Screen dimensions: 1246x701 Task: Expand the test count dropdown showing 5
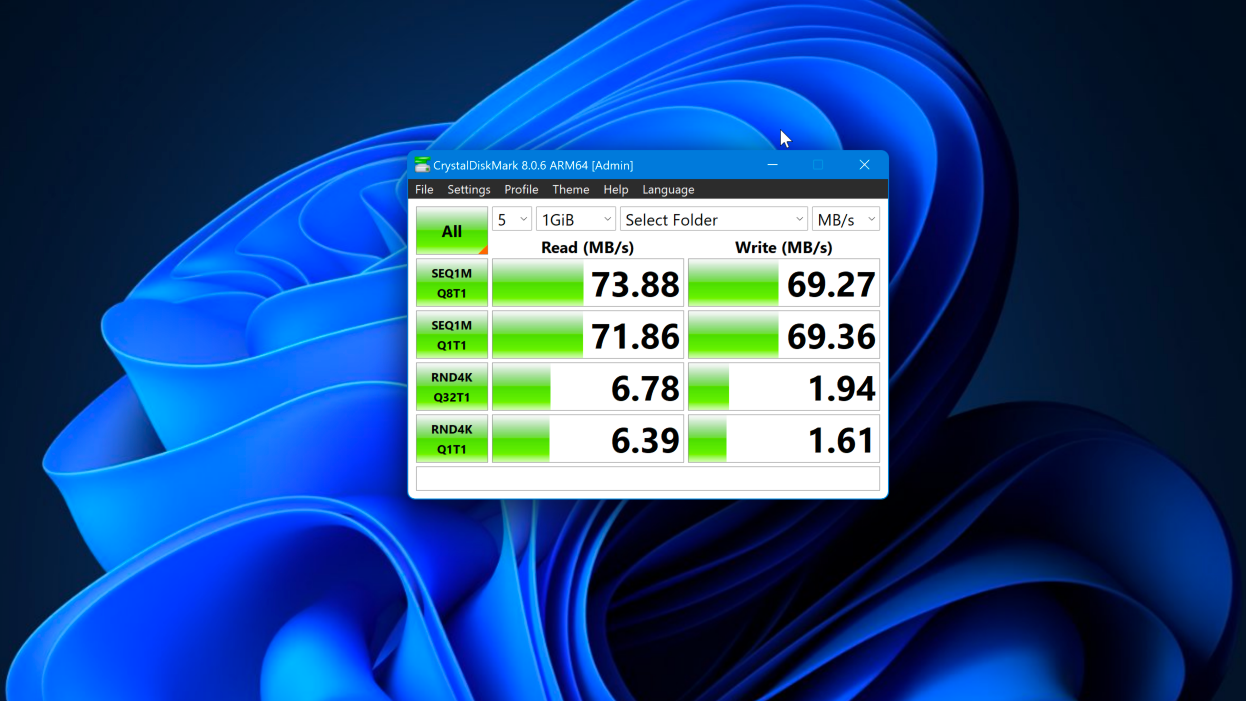point(512,220)
